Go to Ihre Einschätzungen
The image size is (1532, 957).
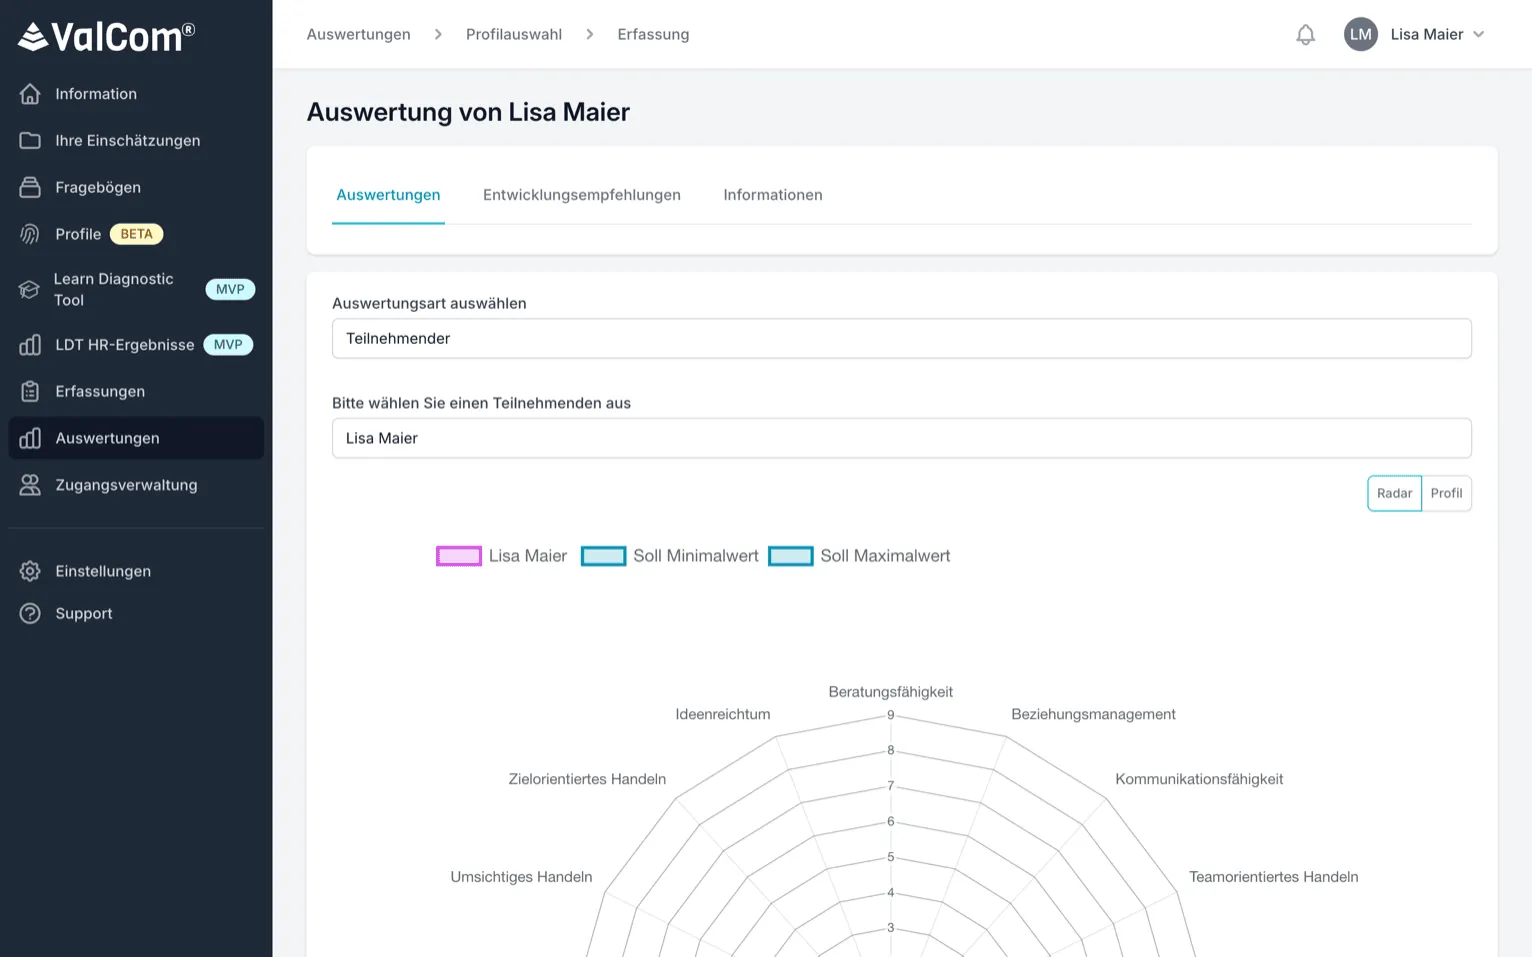pyautogui.click(x=136, y=141)
